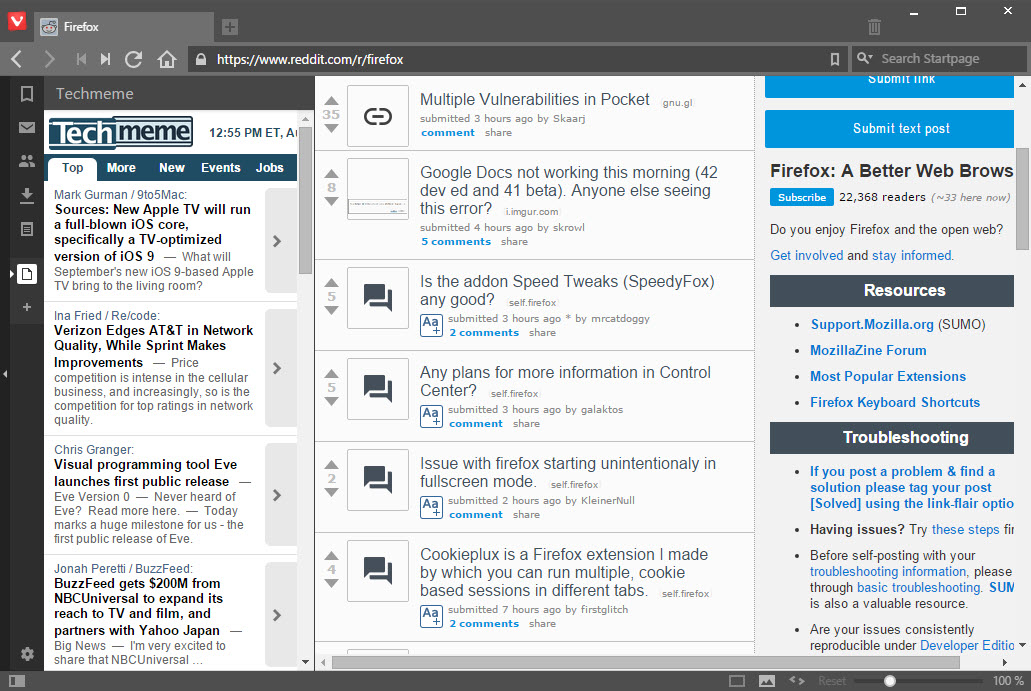Reset the page zoom level
This screenshot has width=1031, height=691.
click(832, 681)
